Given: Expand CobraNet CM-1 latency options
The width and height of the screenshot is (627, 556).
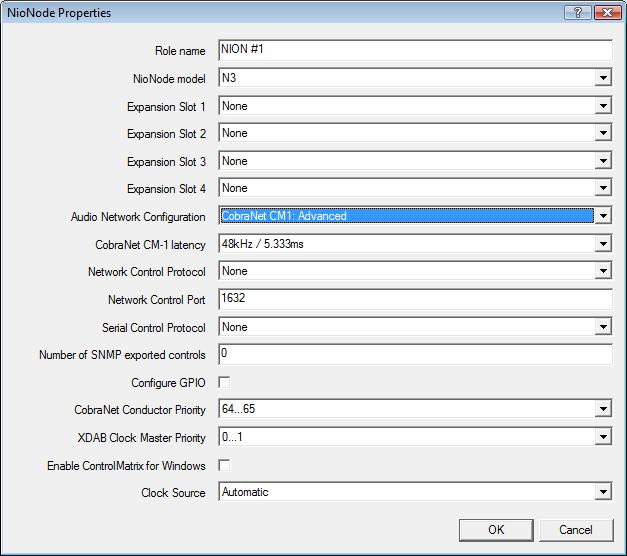Looking at the screenshot, I should pyautogui.click(x=603, y=244).
